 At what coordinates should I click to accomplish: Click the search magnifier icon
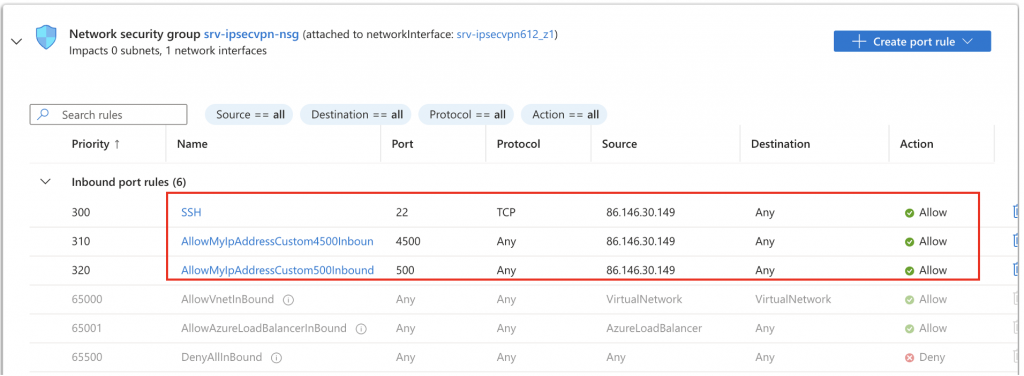44,114
